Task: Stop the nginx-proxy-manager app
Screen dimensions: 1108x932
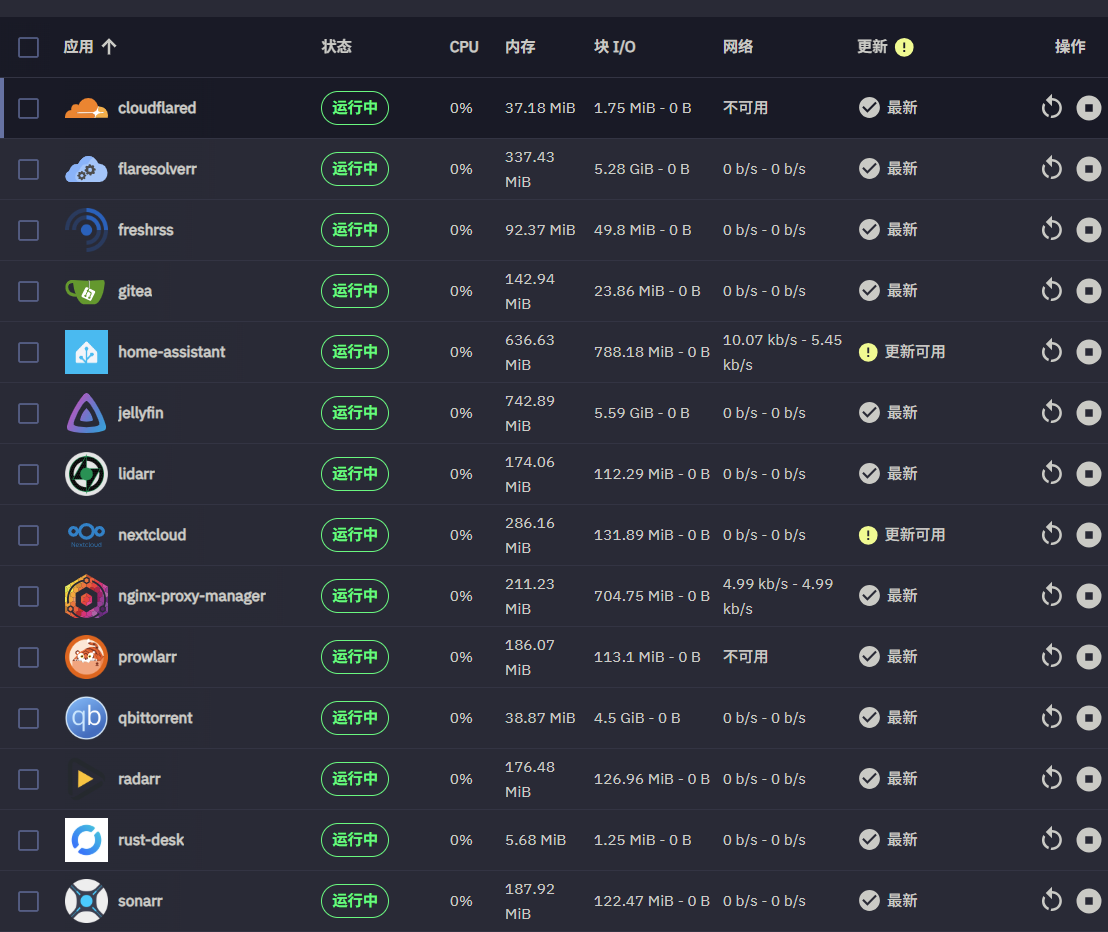Action: click(1088, 596)
